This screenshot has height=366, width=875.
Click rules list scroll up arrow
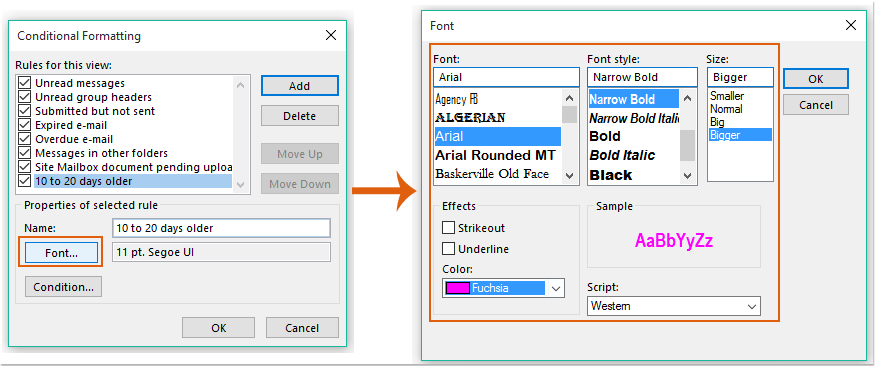point(241,85)
